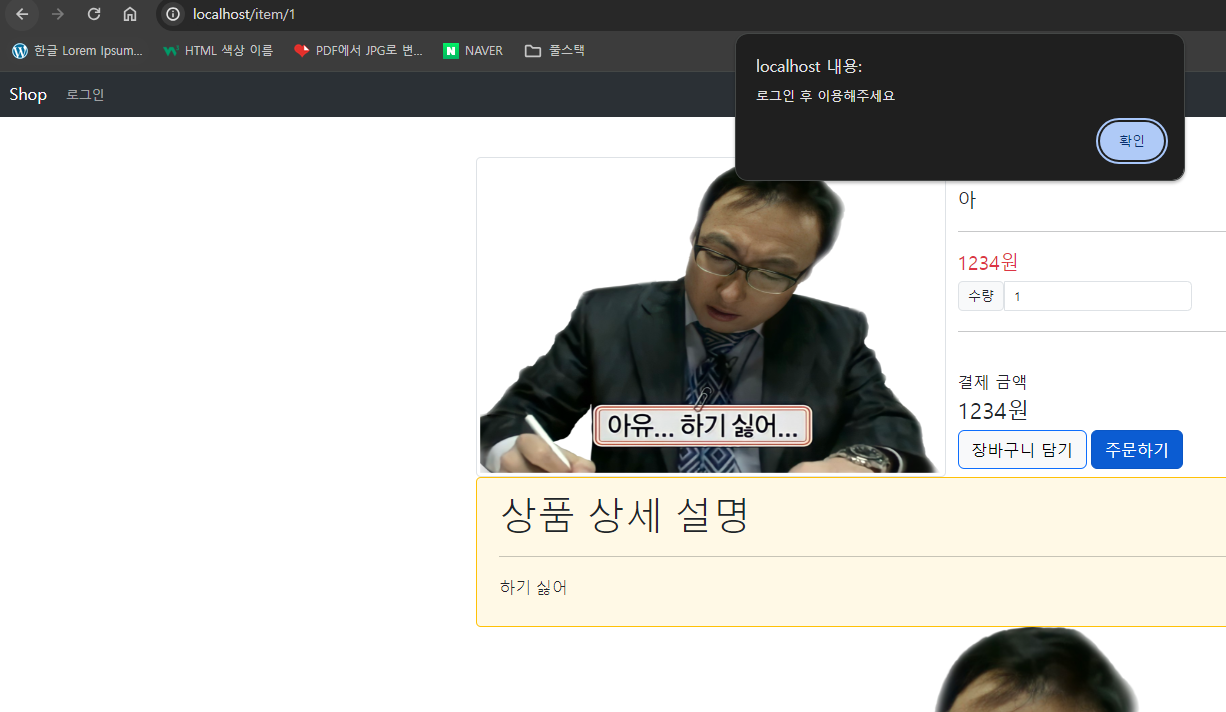Open the 풀스택 bookmarks folder
1226x712 pixels.
coord(555,50)
